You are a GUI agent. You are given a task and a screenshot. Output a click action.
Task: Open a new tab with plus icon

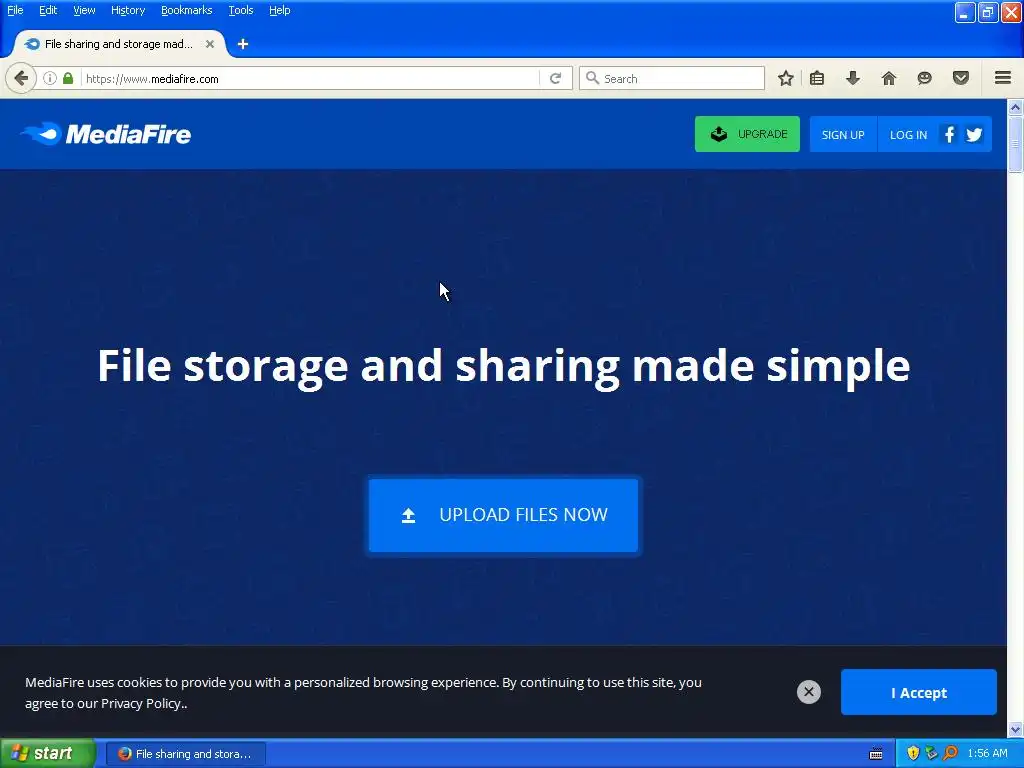pos(243,44)
